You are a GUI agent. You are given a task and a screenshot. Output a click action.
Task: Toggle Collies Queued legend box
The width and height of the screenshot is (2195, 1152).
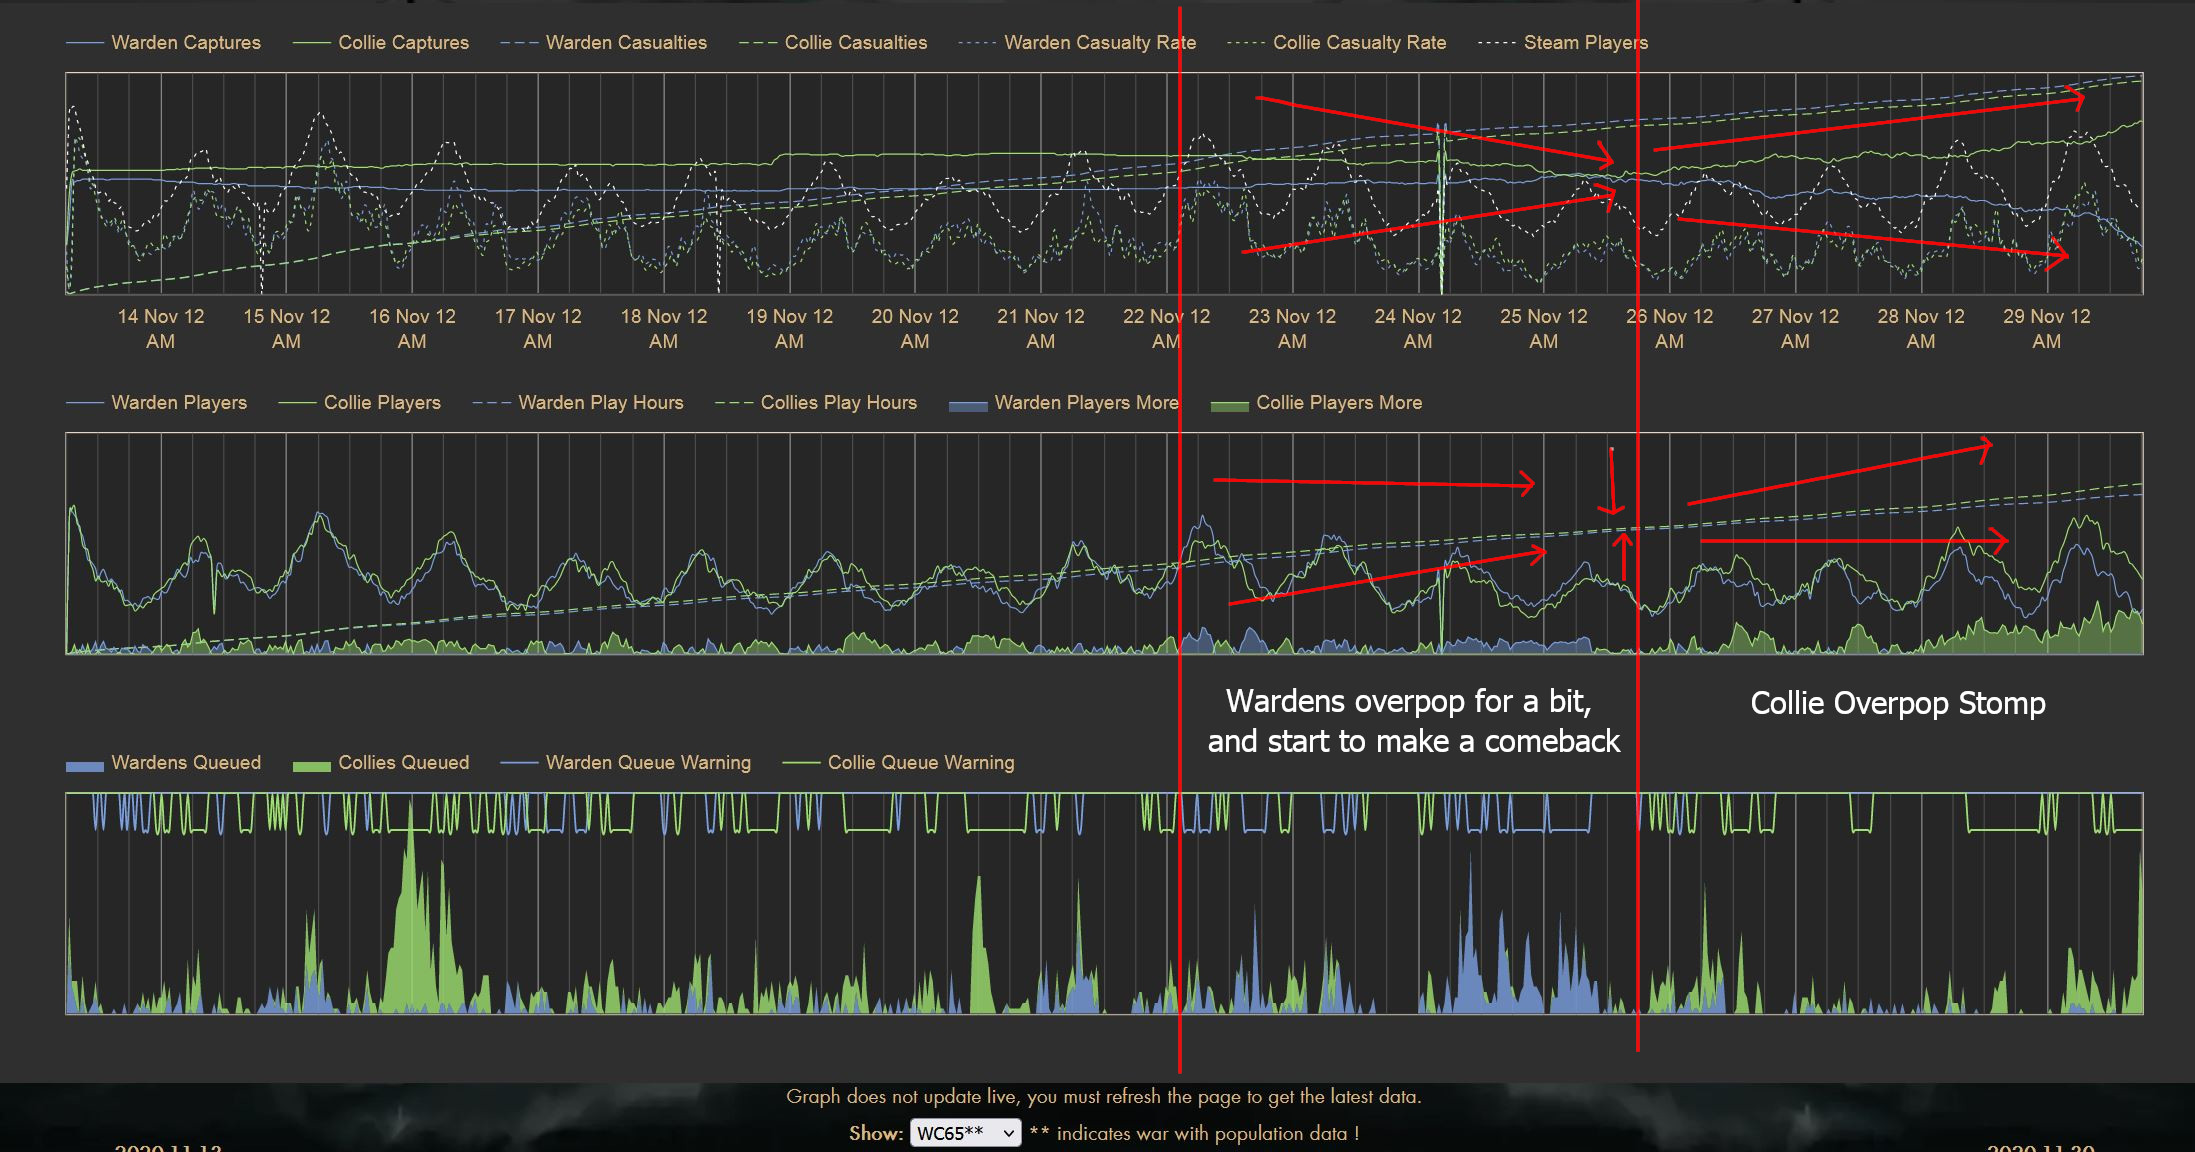tap(311, 765)
